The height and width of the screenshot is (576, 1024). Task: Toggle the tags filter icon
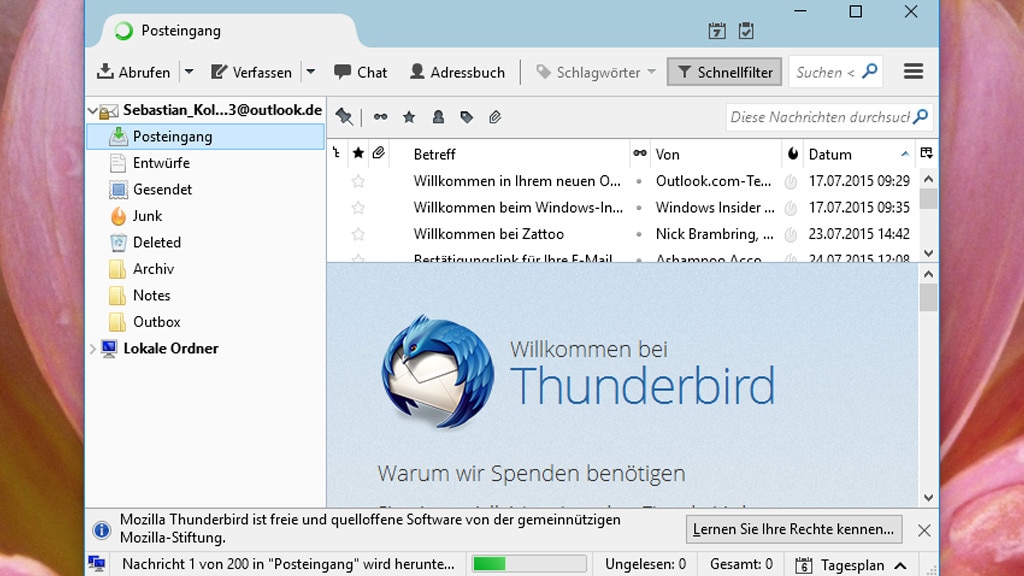[466, 117]
